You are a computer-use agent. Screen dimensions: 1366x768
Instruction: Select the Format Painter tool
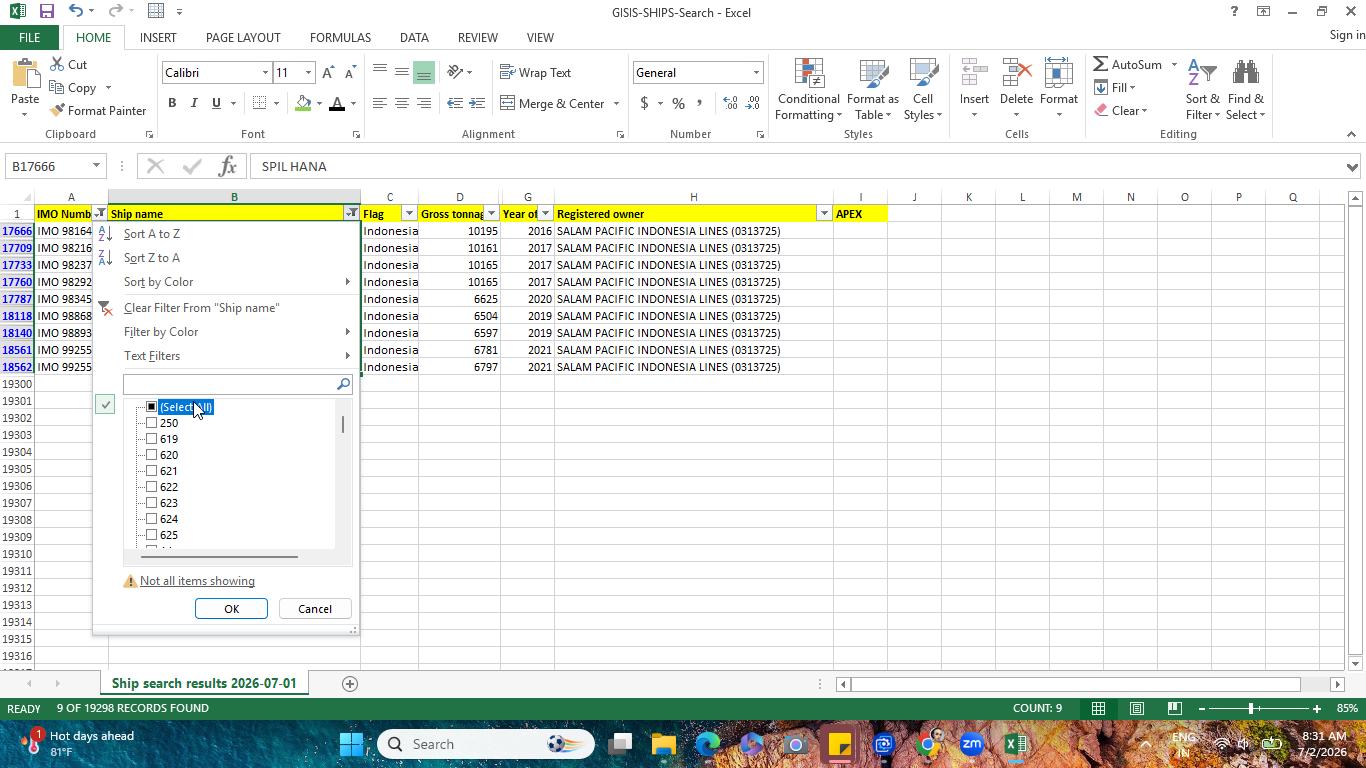98,110
